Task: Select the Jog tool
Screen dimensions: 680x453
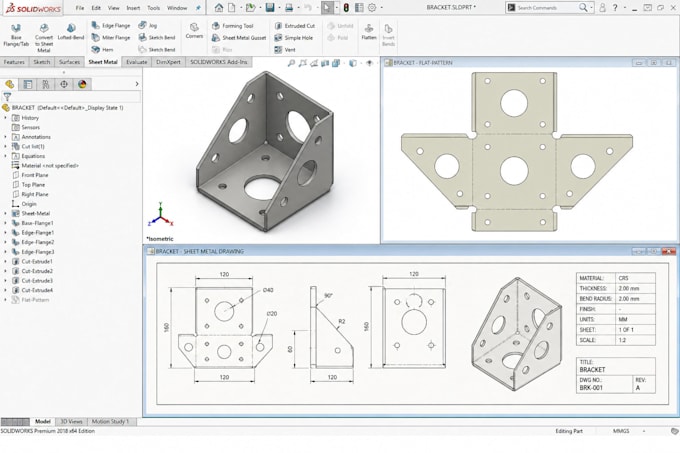Action: (x=148, y=26)
